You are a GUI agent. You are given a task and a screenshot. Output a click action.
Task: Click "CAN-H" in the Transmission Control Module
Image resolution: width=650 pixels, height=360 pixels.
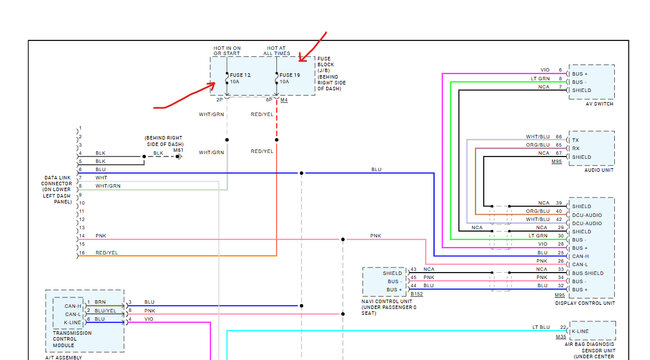[x=73, y=306]
